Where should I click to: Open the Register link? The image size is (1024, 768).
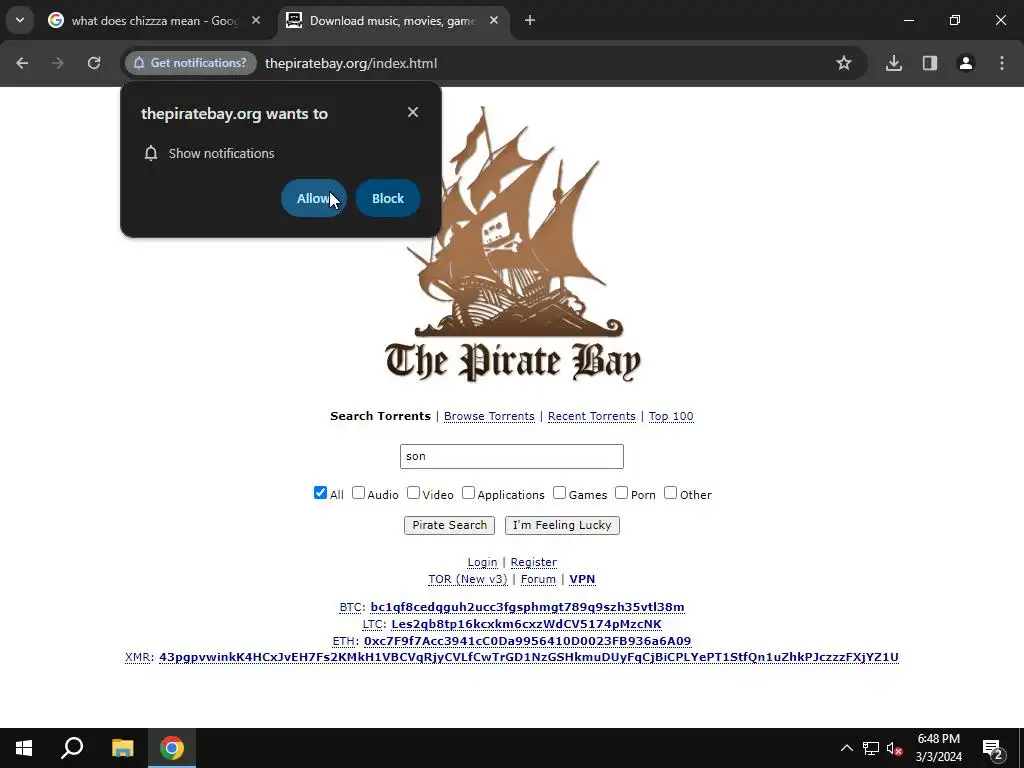pyautogui.click(x=534, y=562)
